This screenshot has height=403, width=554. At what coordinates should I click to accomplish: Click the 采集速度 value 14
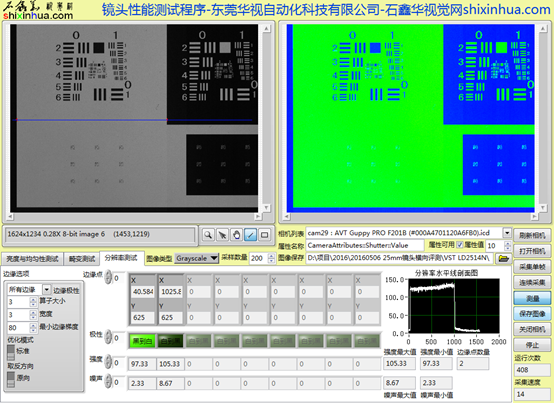[532, 394]
